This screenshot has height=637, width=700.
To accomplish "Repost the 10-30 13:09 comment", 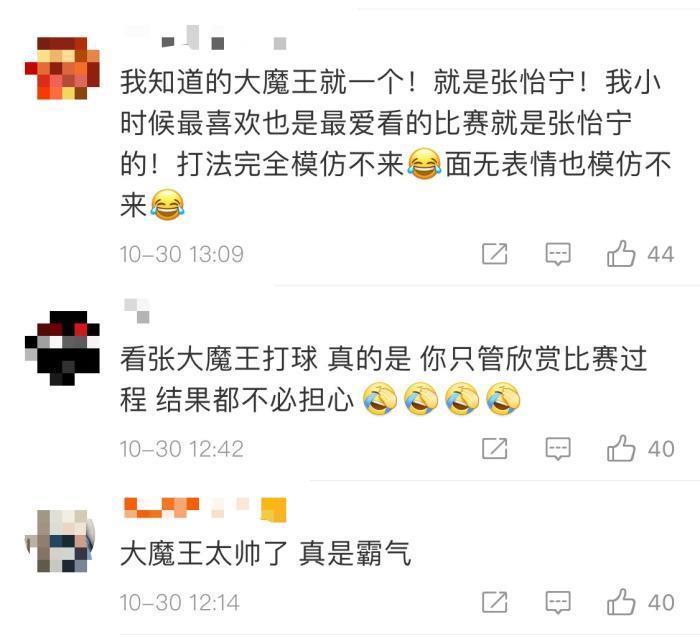I will click(x=495, y=254).
